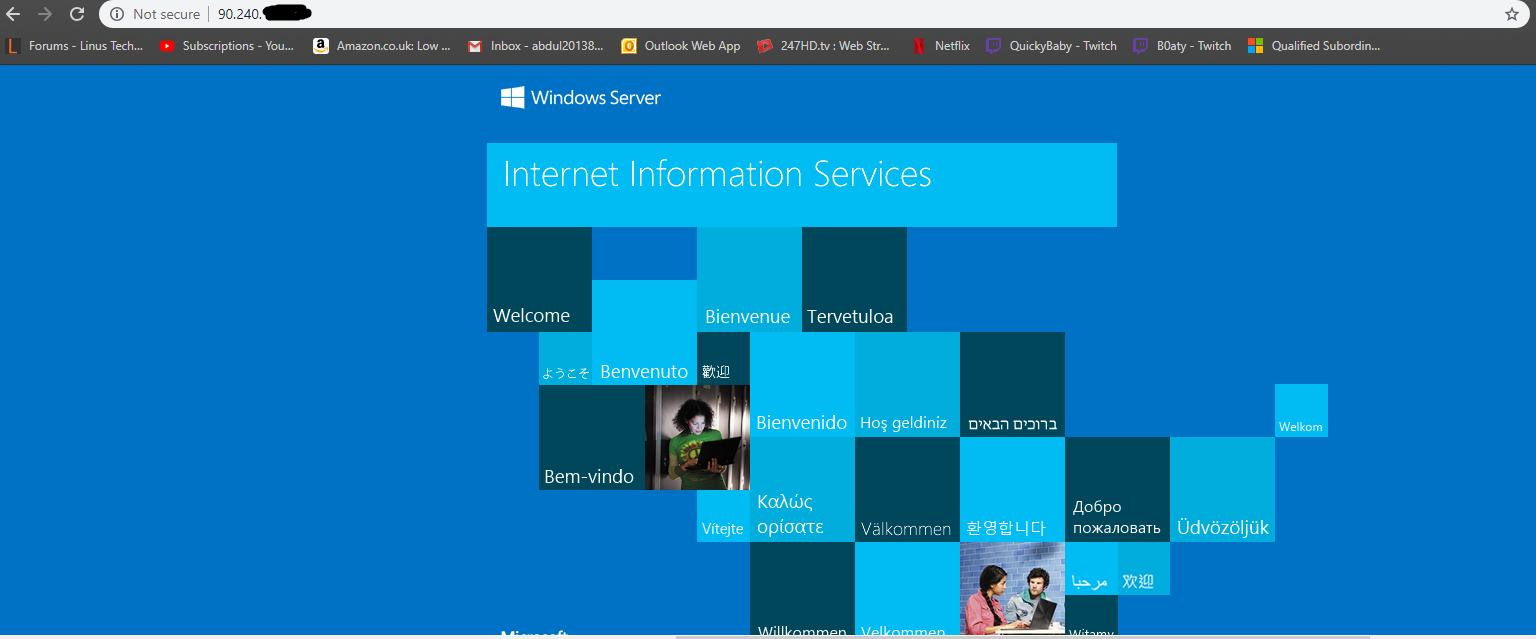Image resolution: width=1536 pixels, height=639 pixels.
Task: Click the Bienvenido tile
Action: click(802, 384)
